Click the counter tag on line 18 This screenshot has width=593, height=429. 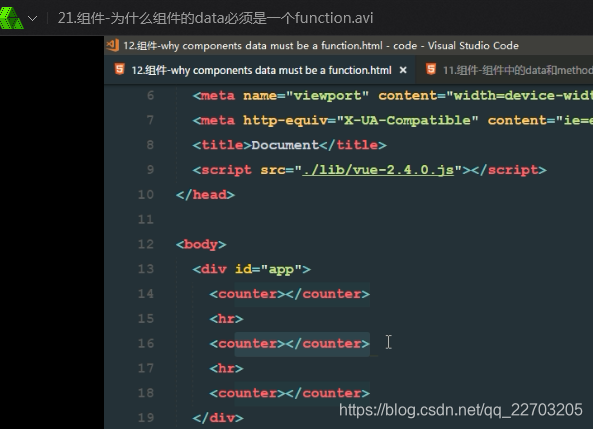(290, 393)
